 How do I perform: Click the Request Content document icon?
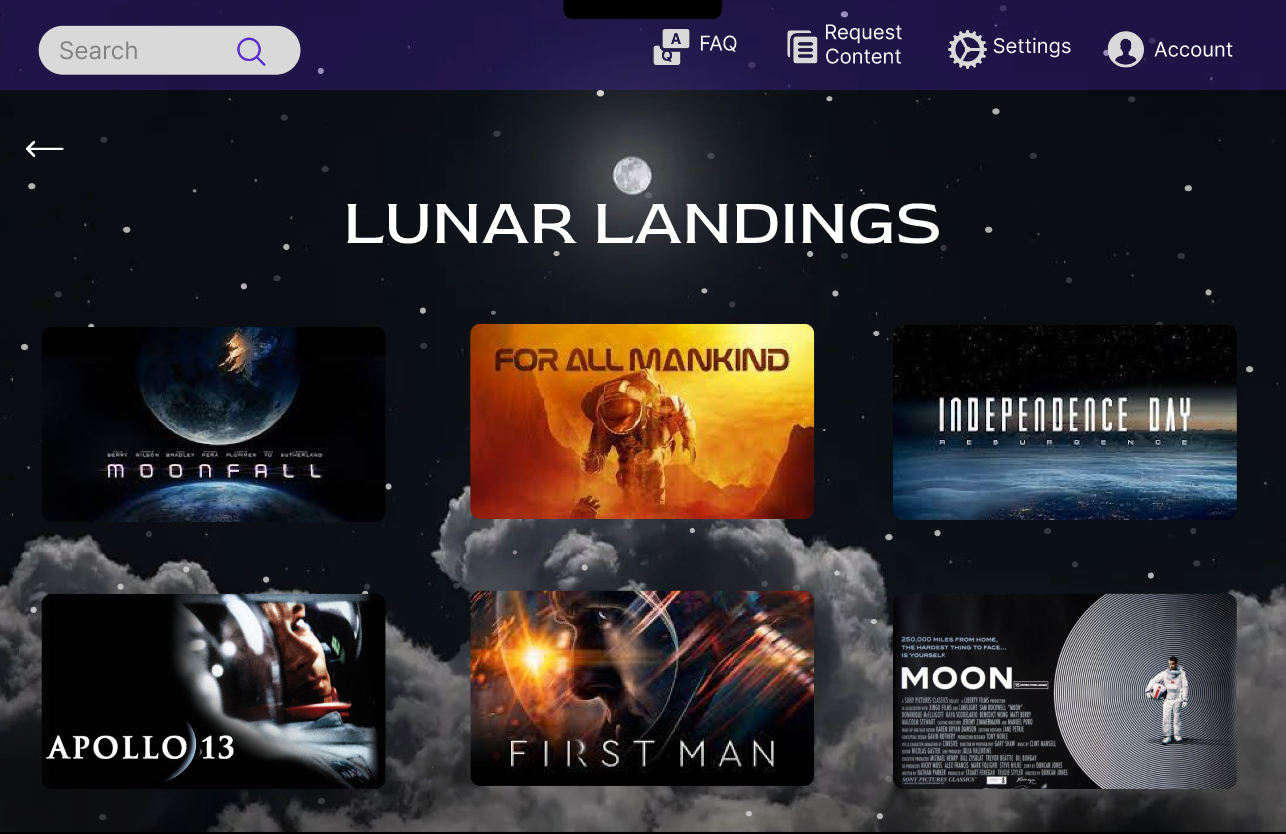[x=802, y=47]
